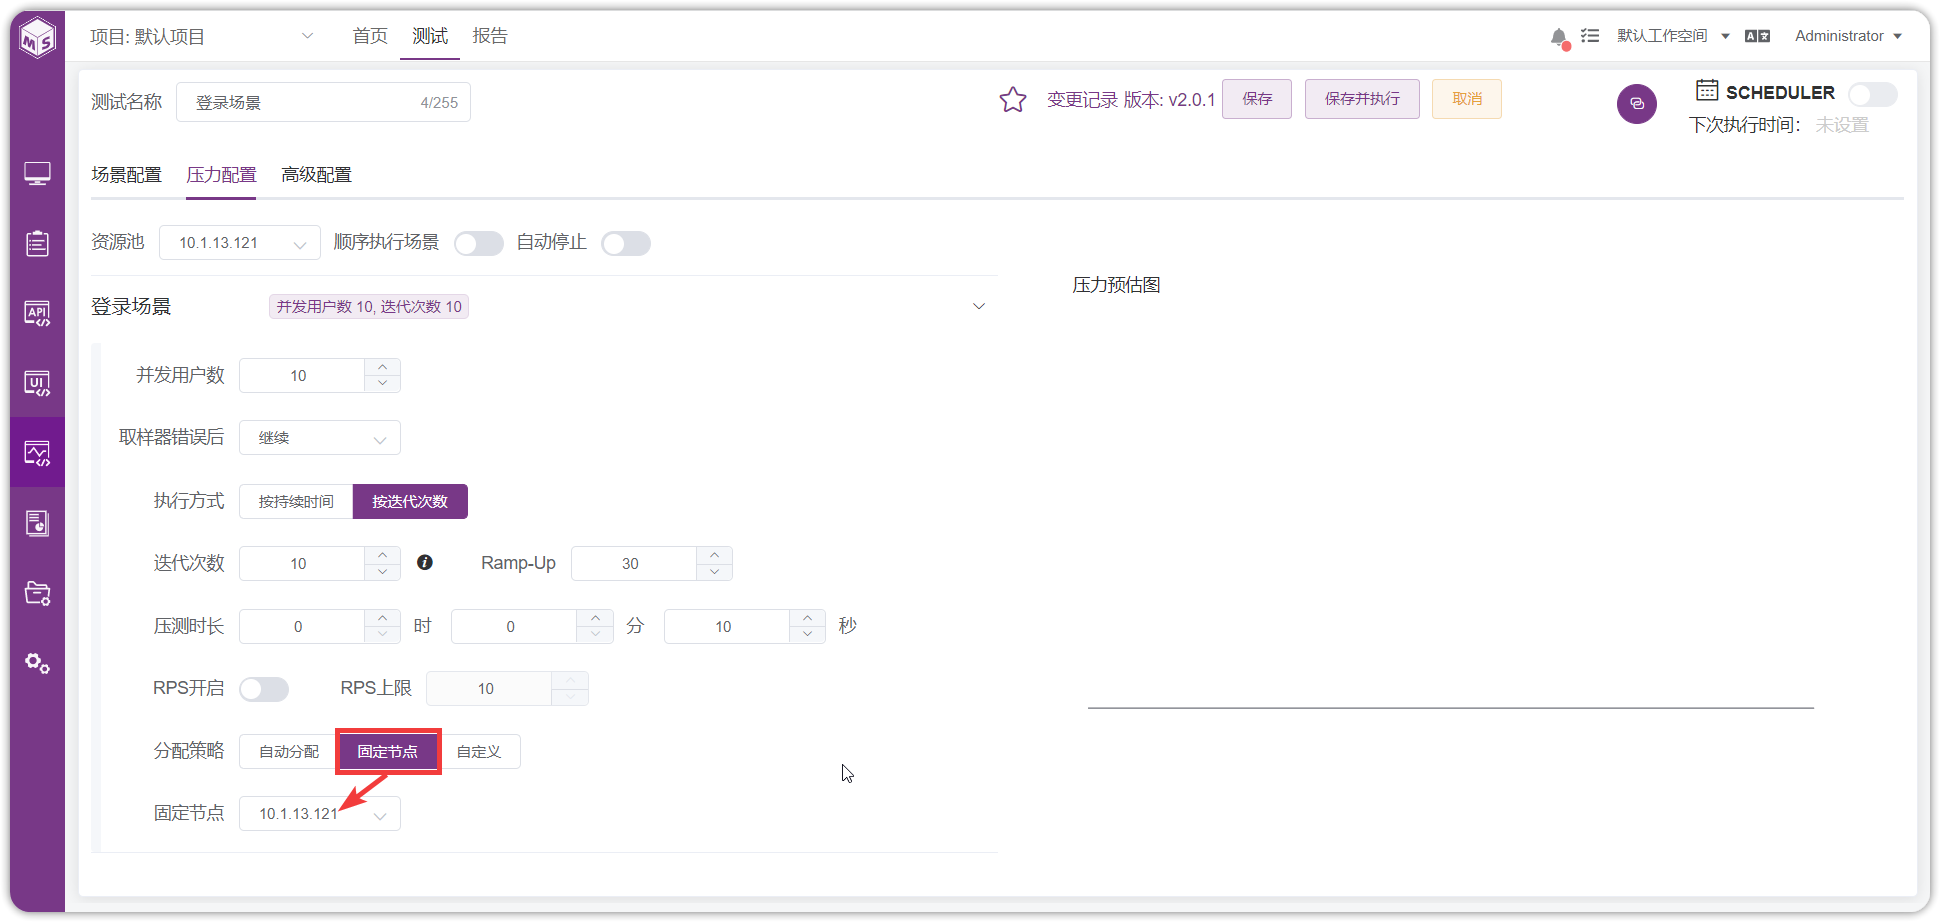Click the save button
The width and height of the screenshot is (1940, 922).
tap(1257, 99)
